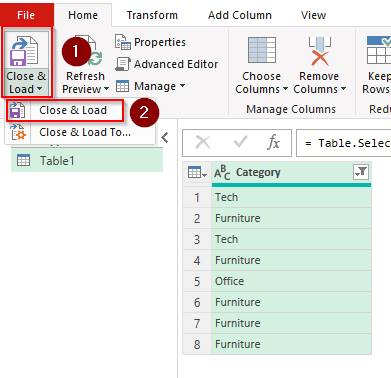This screenshot has width=391, height=378.
Task: Click the Properties icon
Action: point(123,42)
